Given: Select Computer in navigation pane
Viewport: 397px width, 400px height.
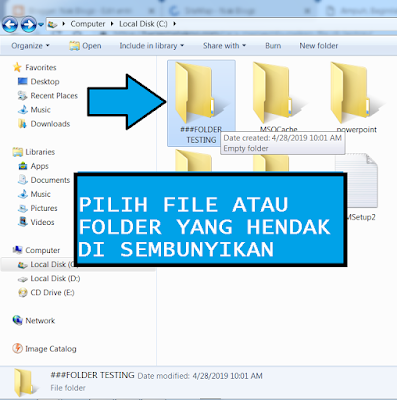Looking at the screenshot, I should click(43, 250).
